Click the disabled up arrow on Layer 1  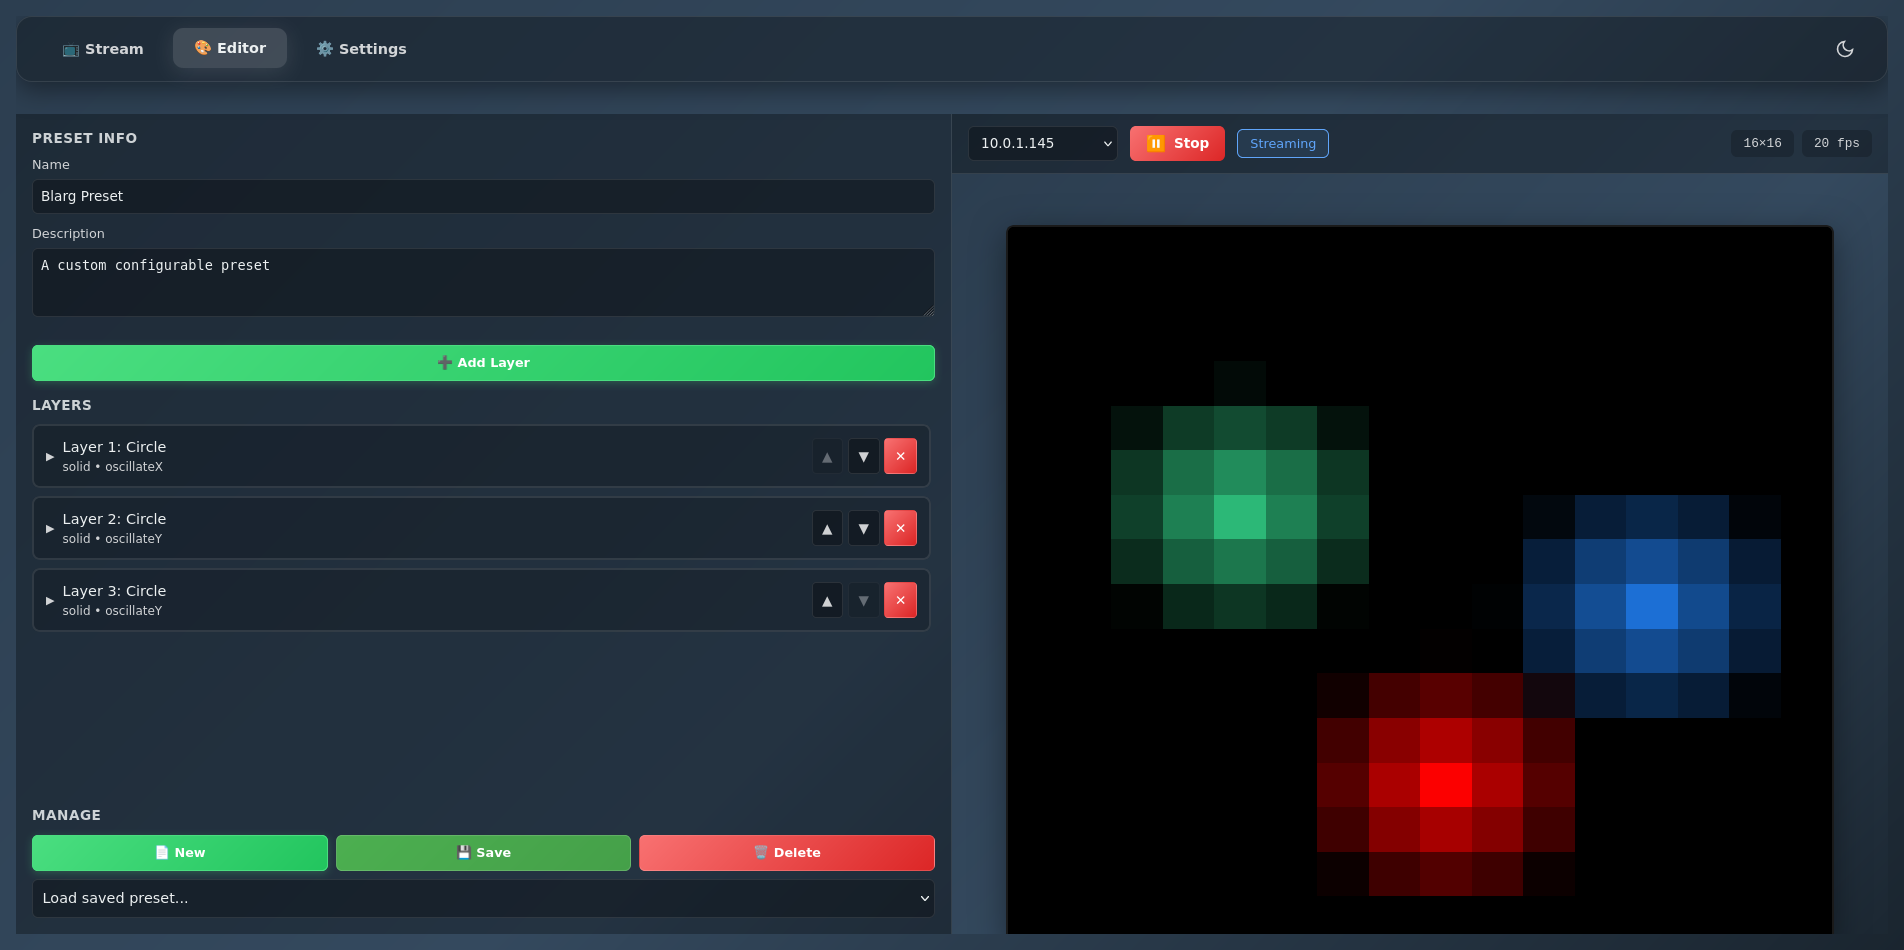[x=827, y=457]
